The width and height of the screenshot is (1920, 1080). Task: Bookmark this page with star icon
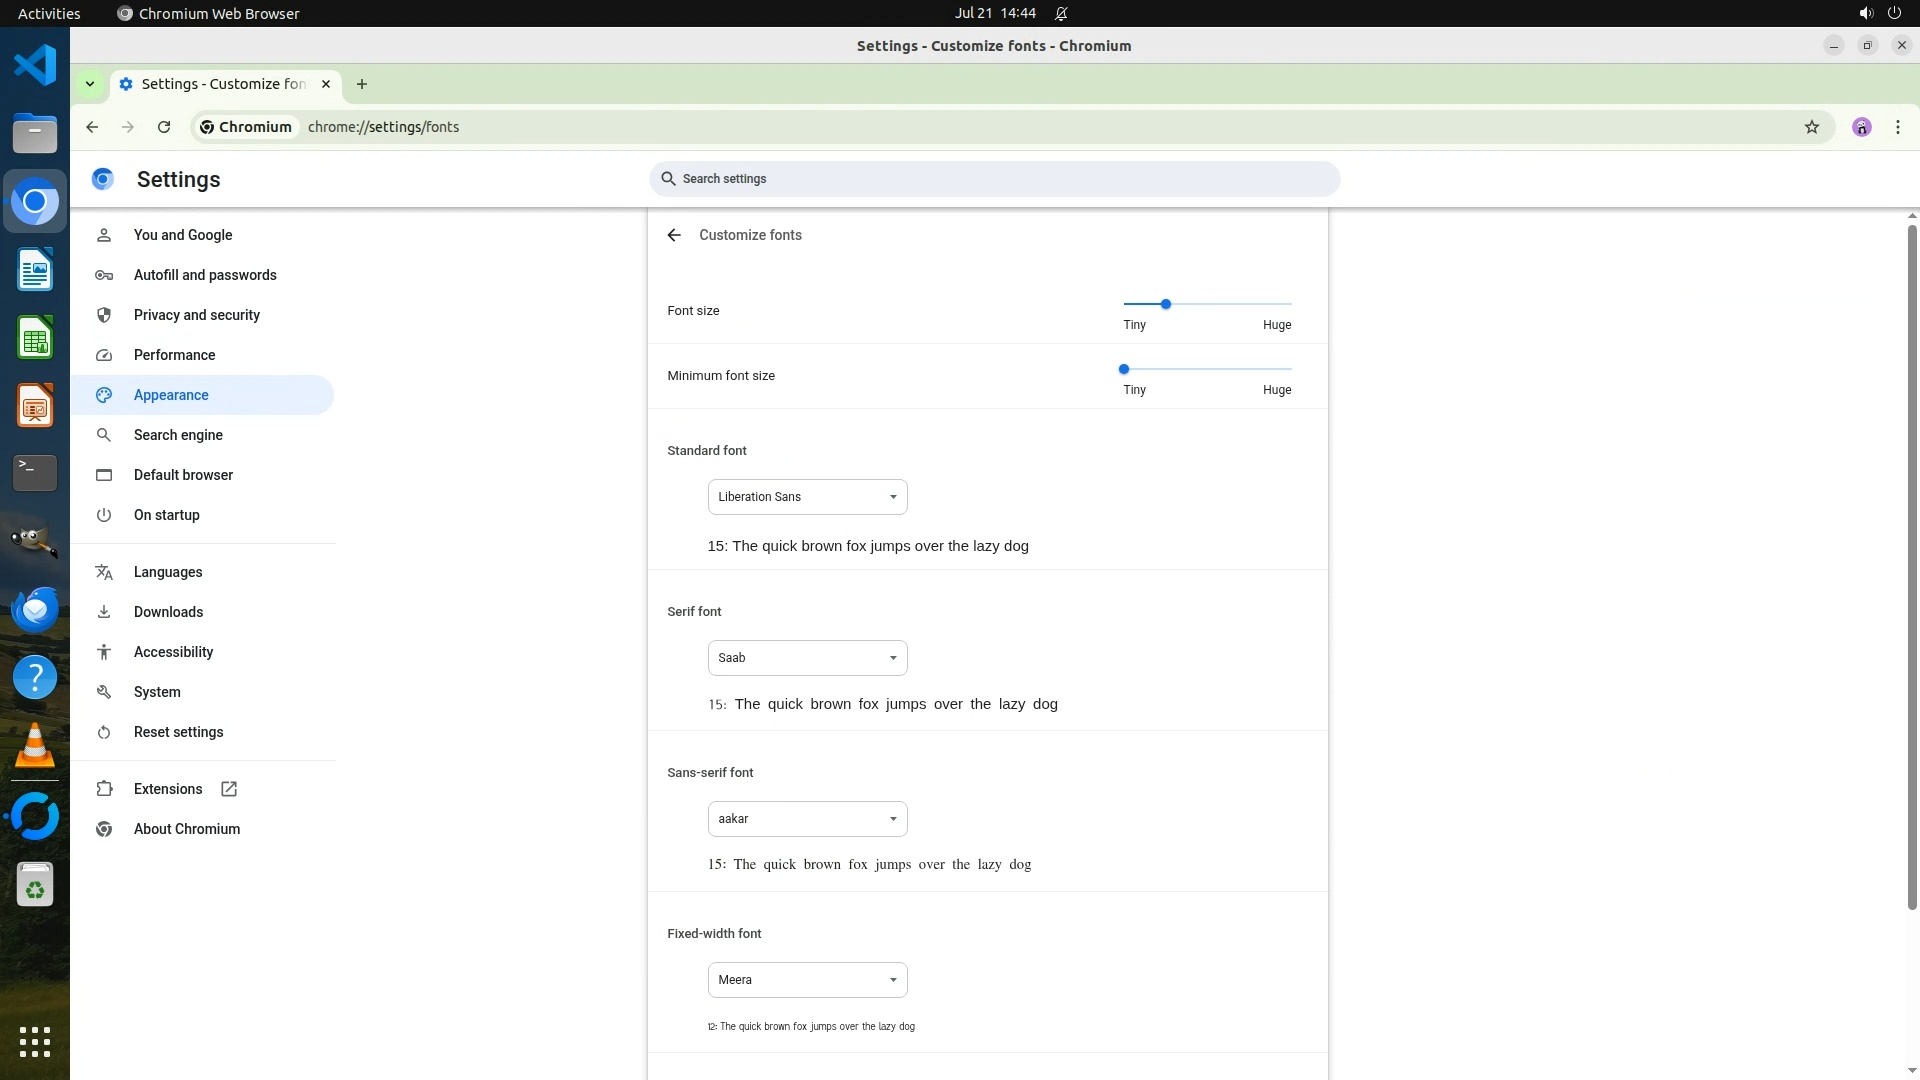pos(1811,127)
